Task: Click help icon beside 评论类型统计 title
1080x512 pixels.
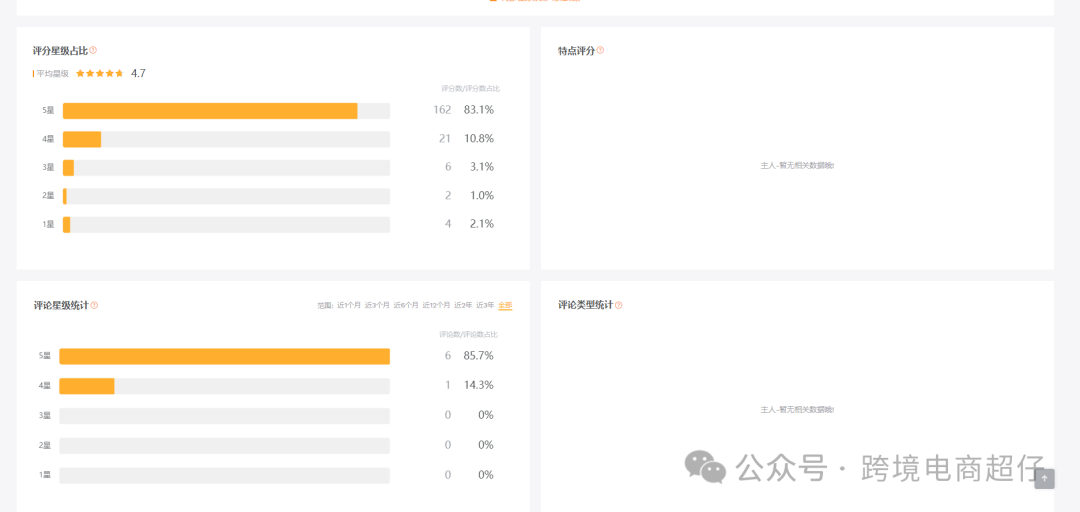Action: click(x=619, y=305)
